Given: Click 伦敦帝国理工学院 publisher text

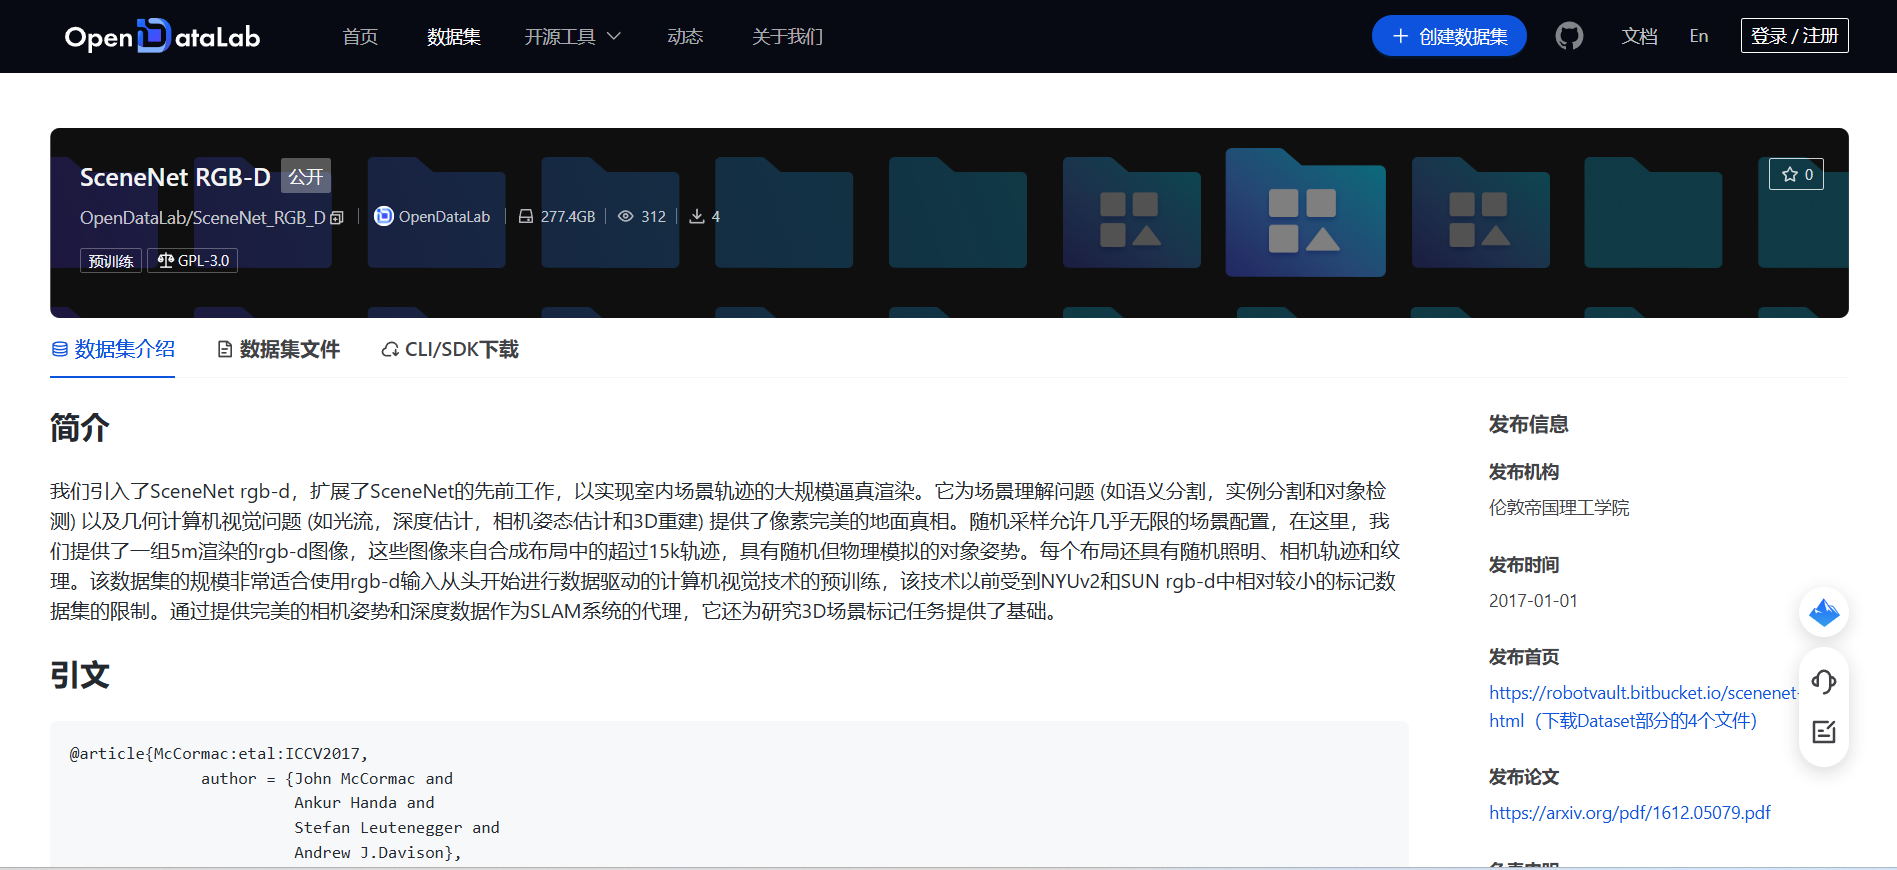Looking at the screenshot, I should click(1559, 508).
